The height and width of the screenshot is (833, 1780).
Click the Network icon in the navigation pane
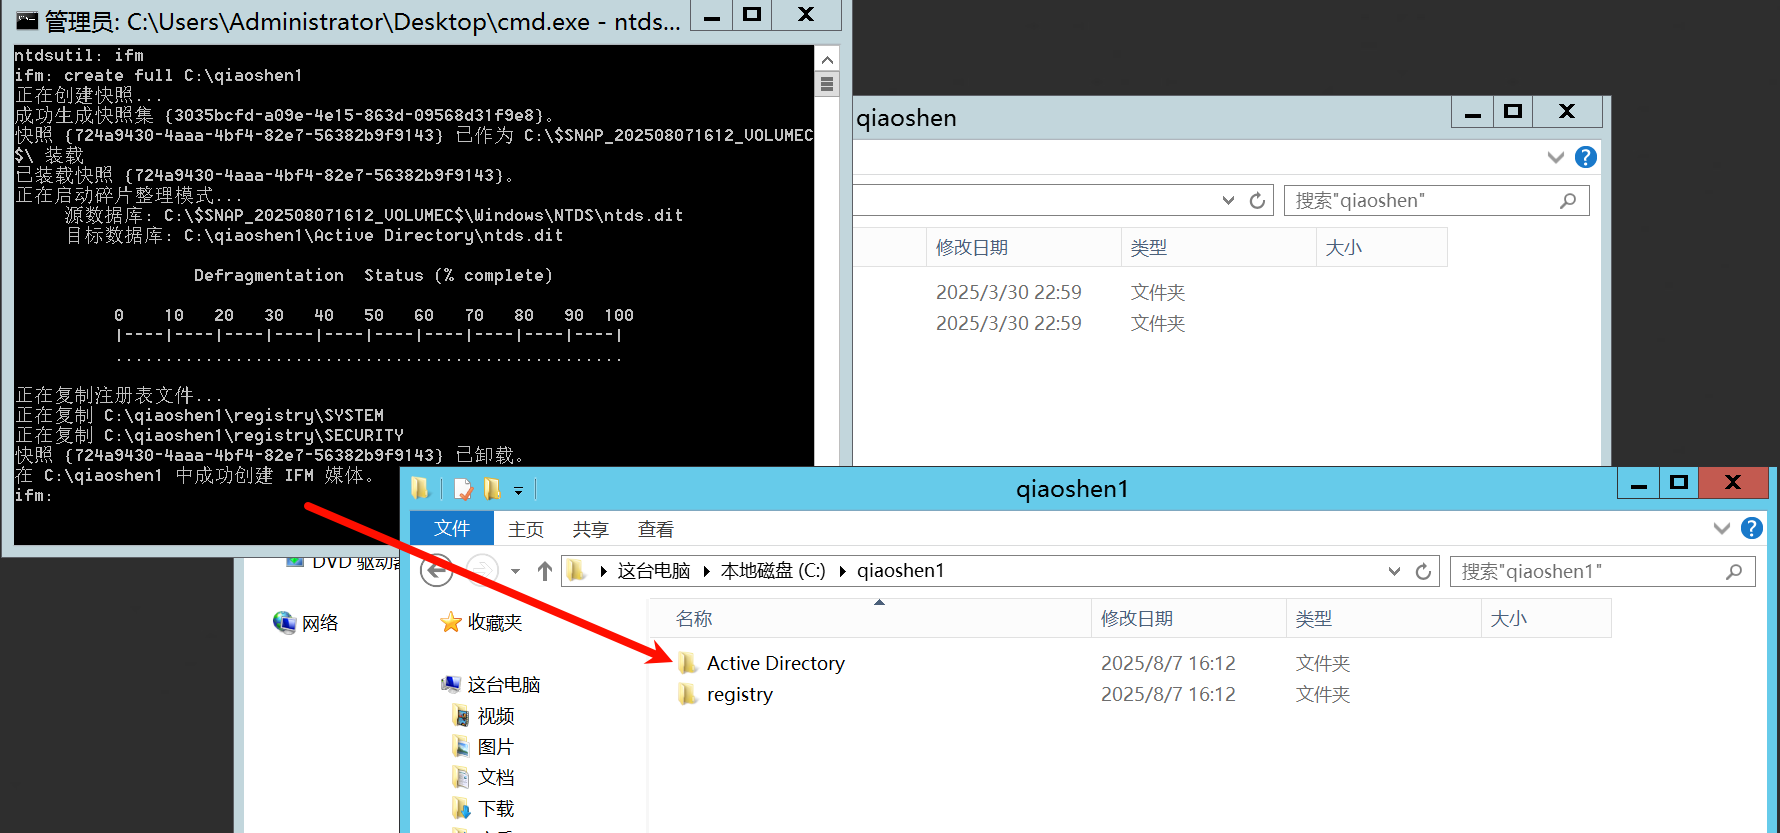285,623
